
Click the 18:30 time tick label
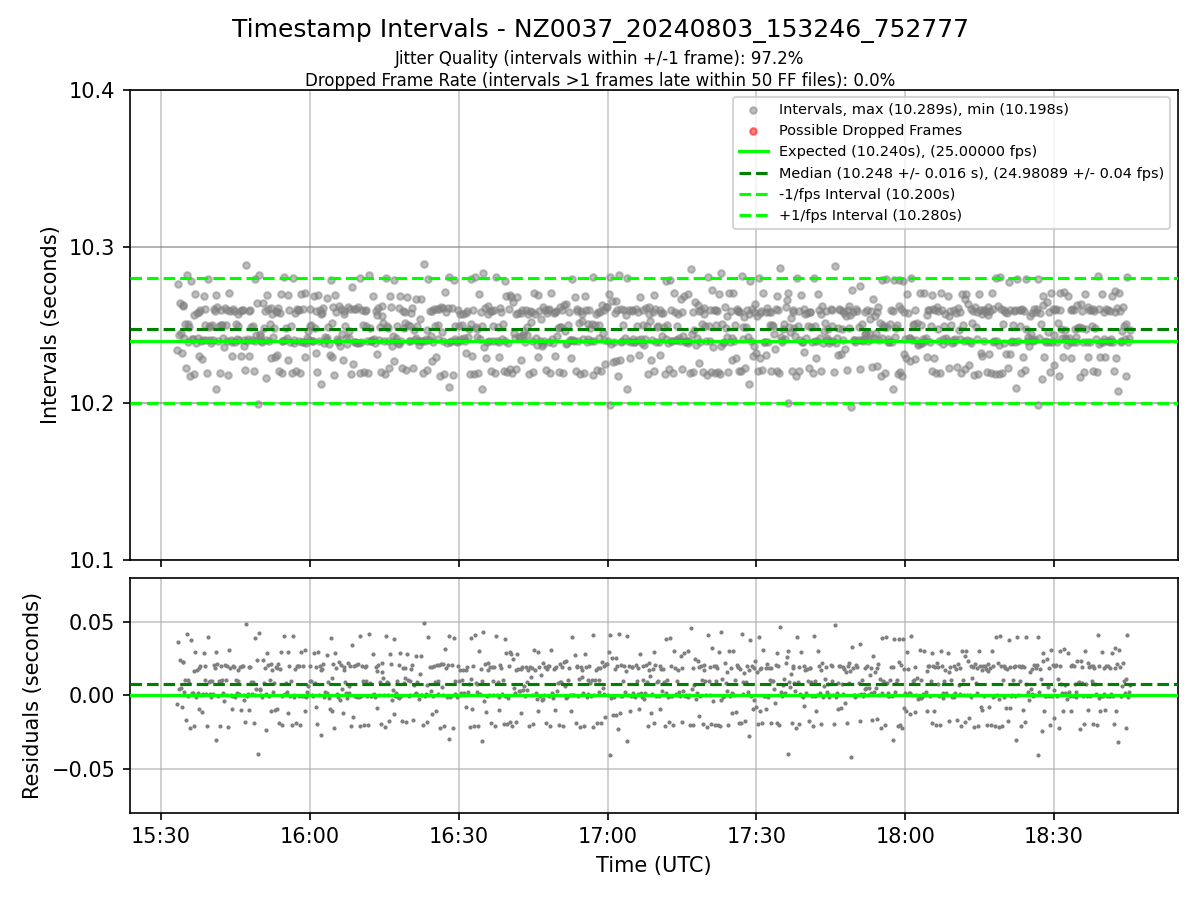(1054, 834)
